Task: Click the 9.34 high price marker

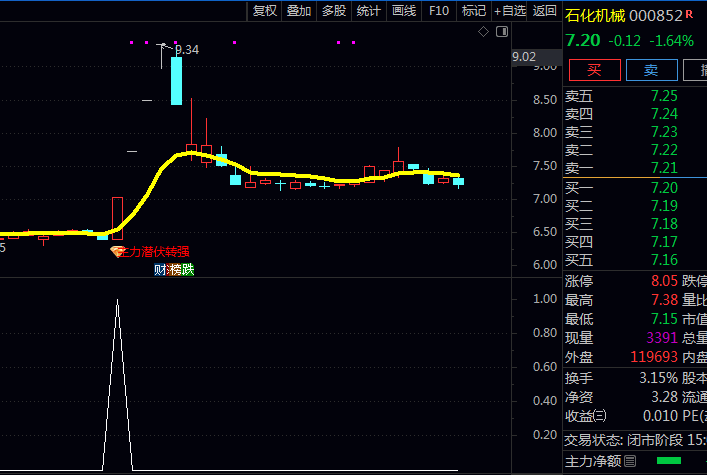Action: (x=186, y=50)
